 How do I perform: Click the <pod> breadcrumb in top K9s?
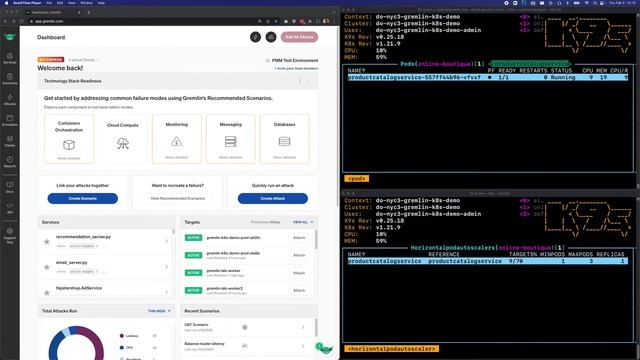(357, 179)
